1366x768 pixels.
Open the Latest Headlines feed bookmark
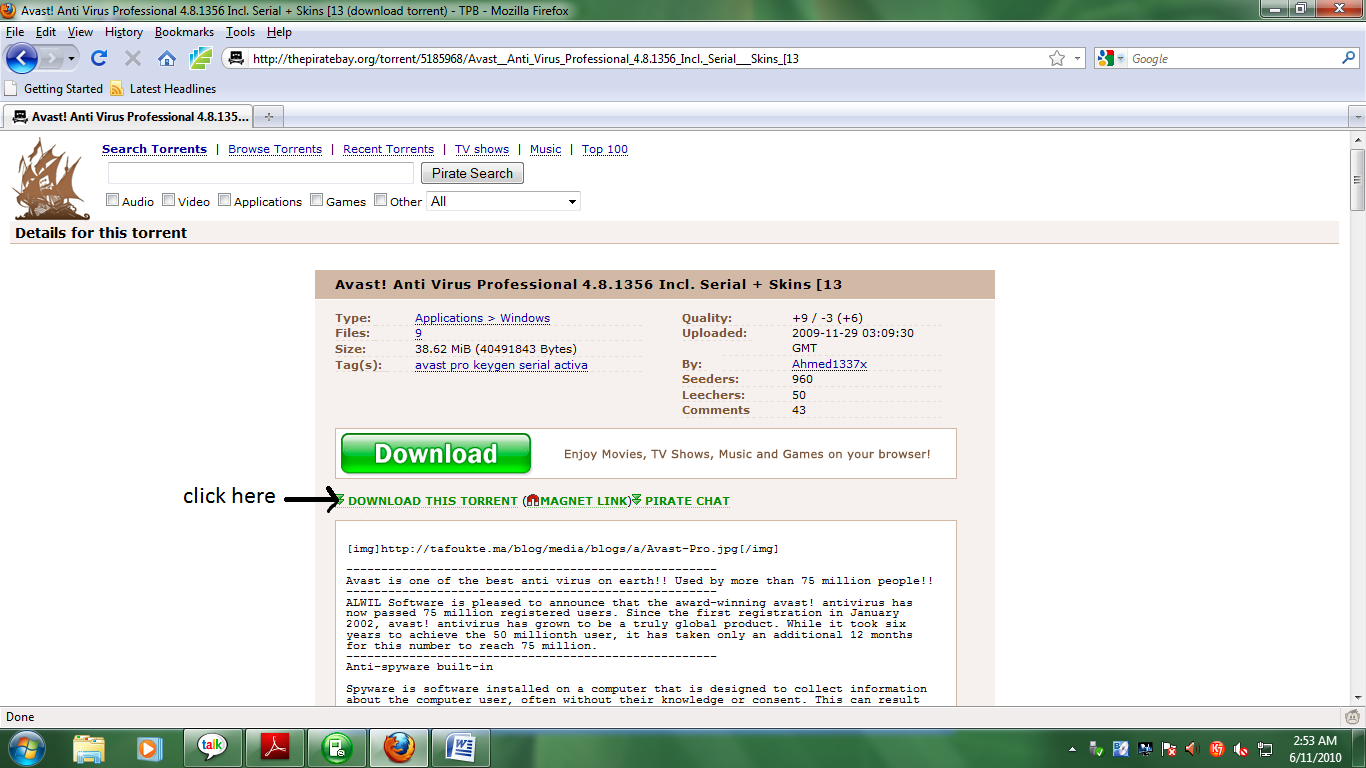[x=163, y=88]
